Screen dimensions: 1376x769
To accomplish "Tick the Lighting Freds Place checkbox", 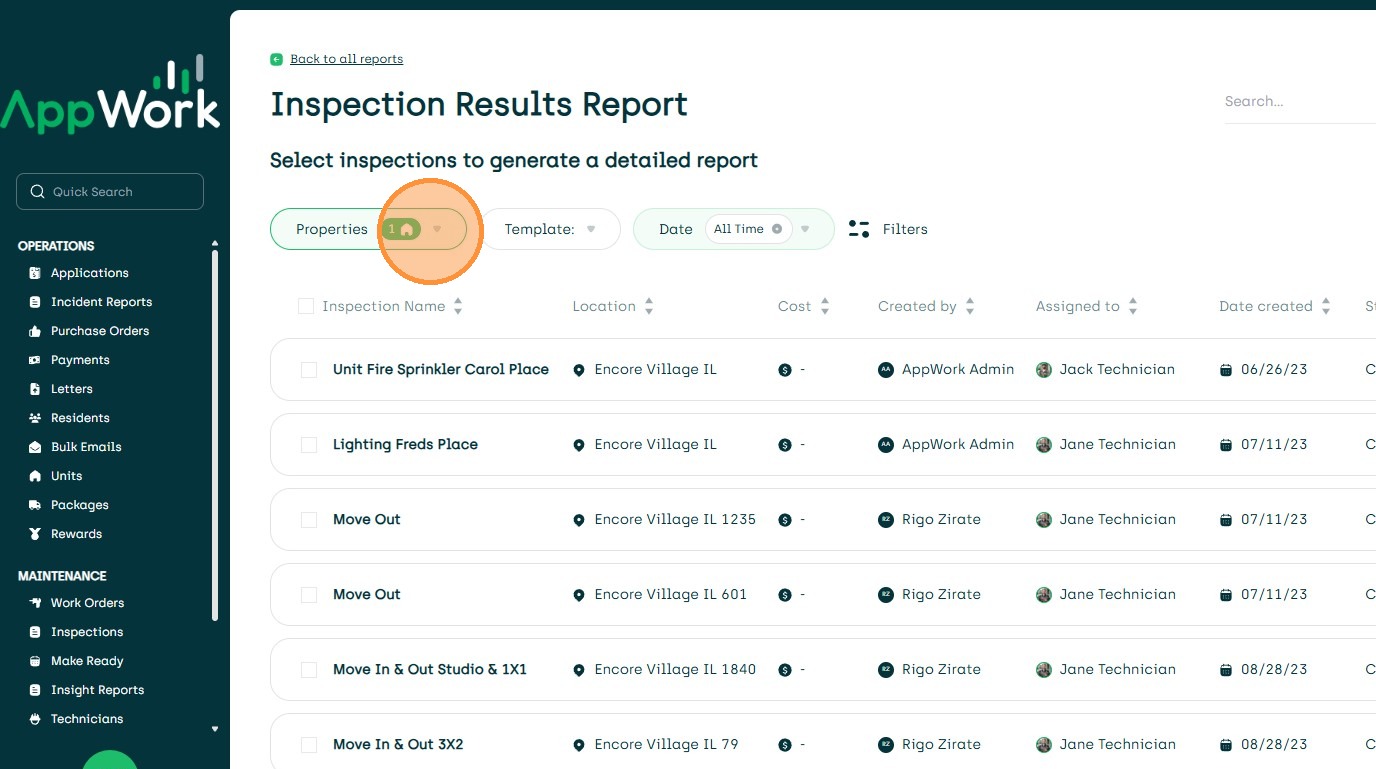I will point(309,445).
